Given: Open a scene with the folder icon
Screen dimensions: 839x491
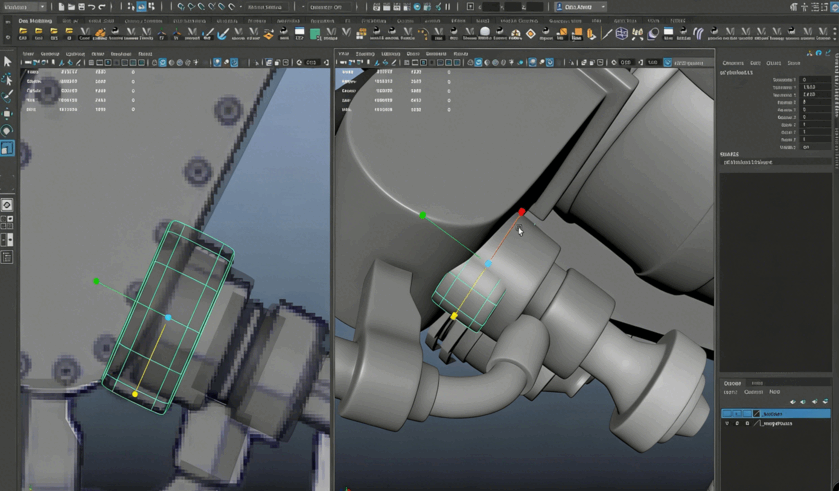Looking at the screenshot, I should (x=71, y=7).
